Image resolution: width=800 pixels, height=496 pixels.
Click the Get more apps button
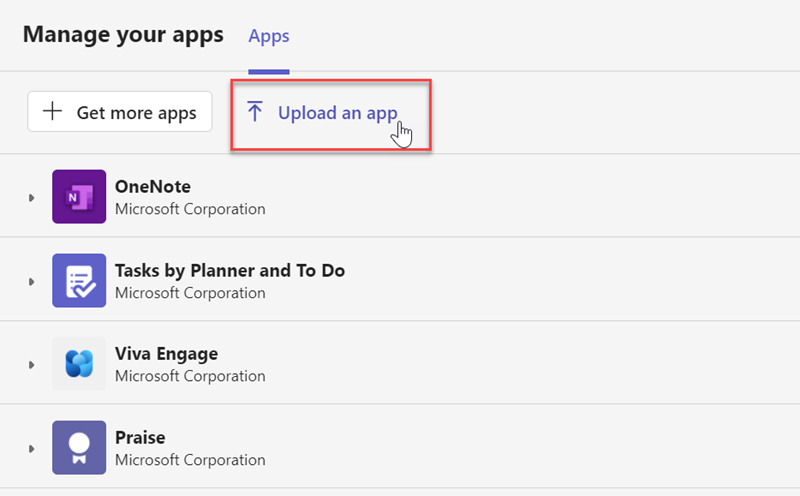tap(120, 111)
